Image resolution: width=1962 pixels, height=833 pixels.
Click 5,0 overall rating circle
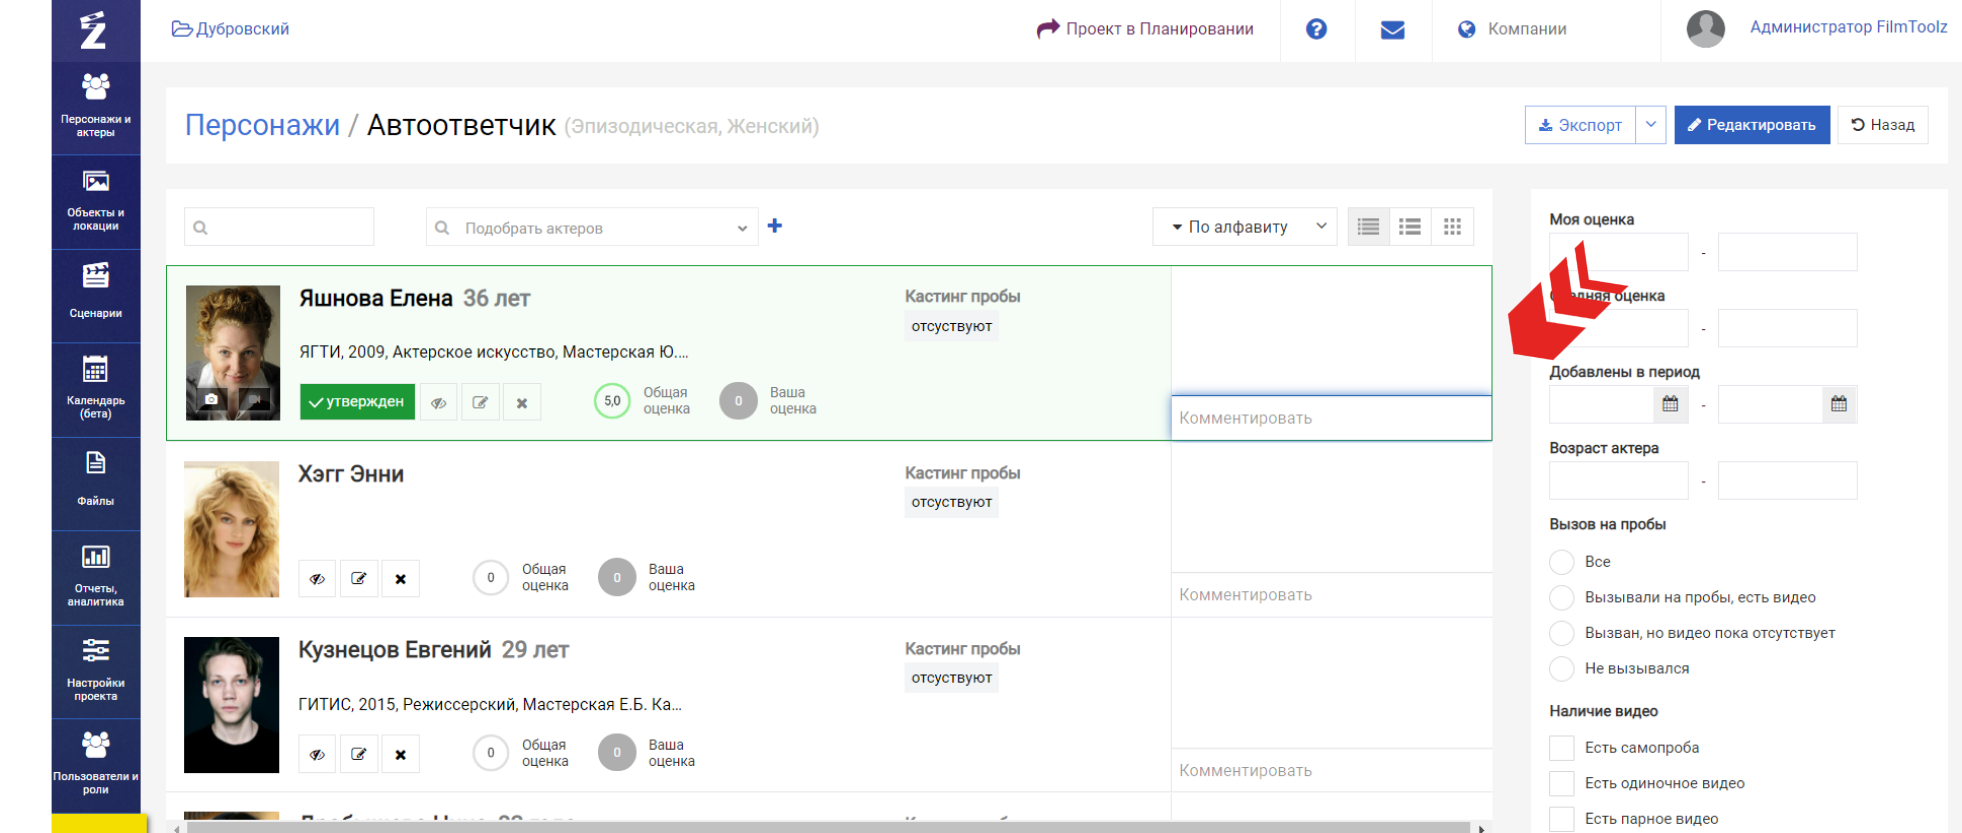point(612,401)
